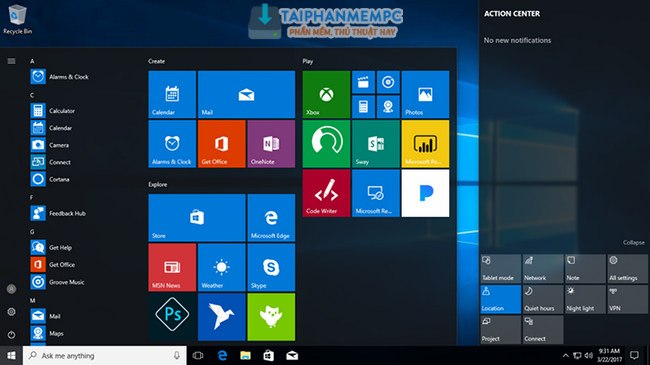Enable Quiet hours quick action

(543, 299)
